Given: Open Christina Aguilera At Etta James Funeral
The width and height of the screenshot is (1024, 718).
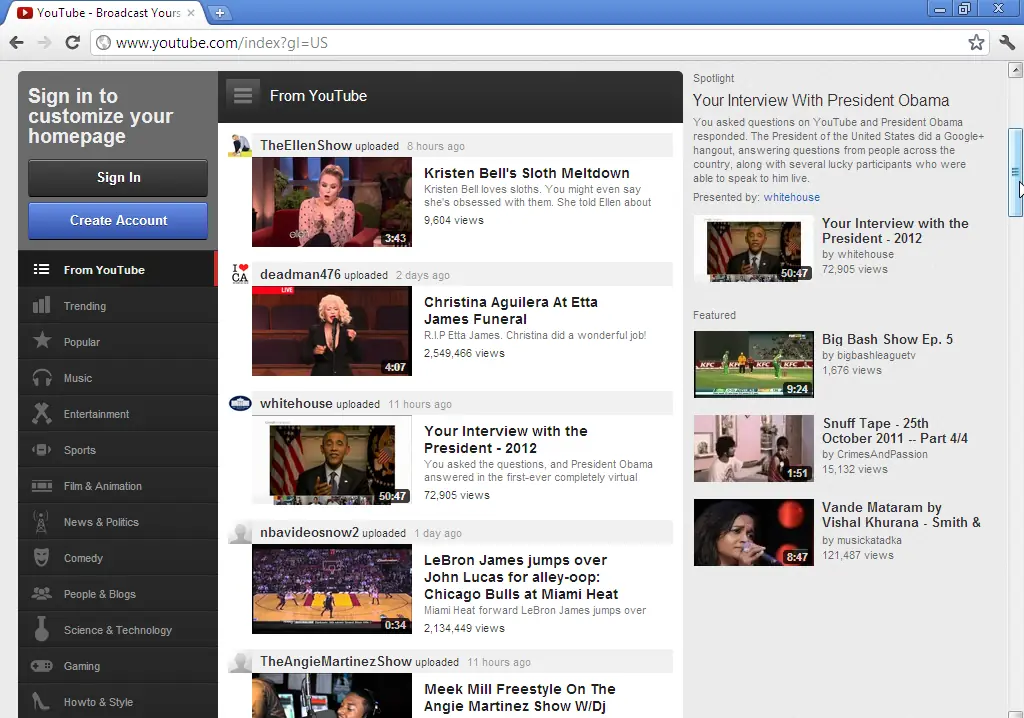Looking at the screenshot, I should tap(511, 310).
